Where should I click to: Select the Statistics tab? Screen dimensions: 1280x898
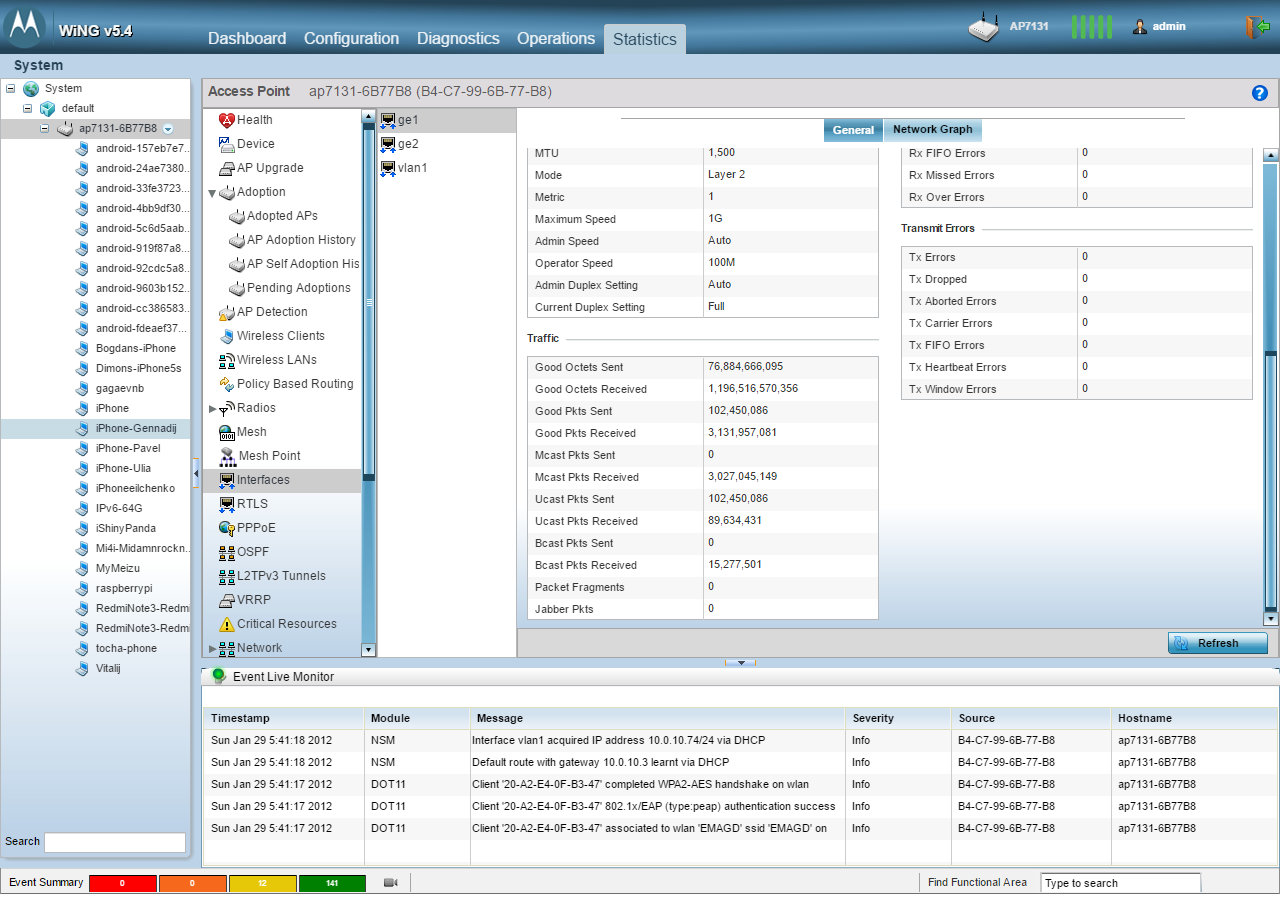(x=645, y=39)
